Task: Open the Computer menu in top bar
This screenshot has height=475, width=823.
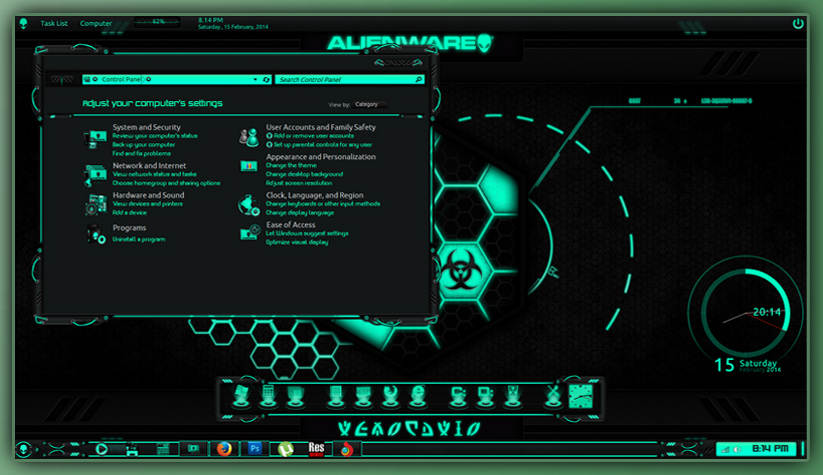Action: [96, 23]
